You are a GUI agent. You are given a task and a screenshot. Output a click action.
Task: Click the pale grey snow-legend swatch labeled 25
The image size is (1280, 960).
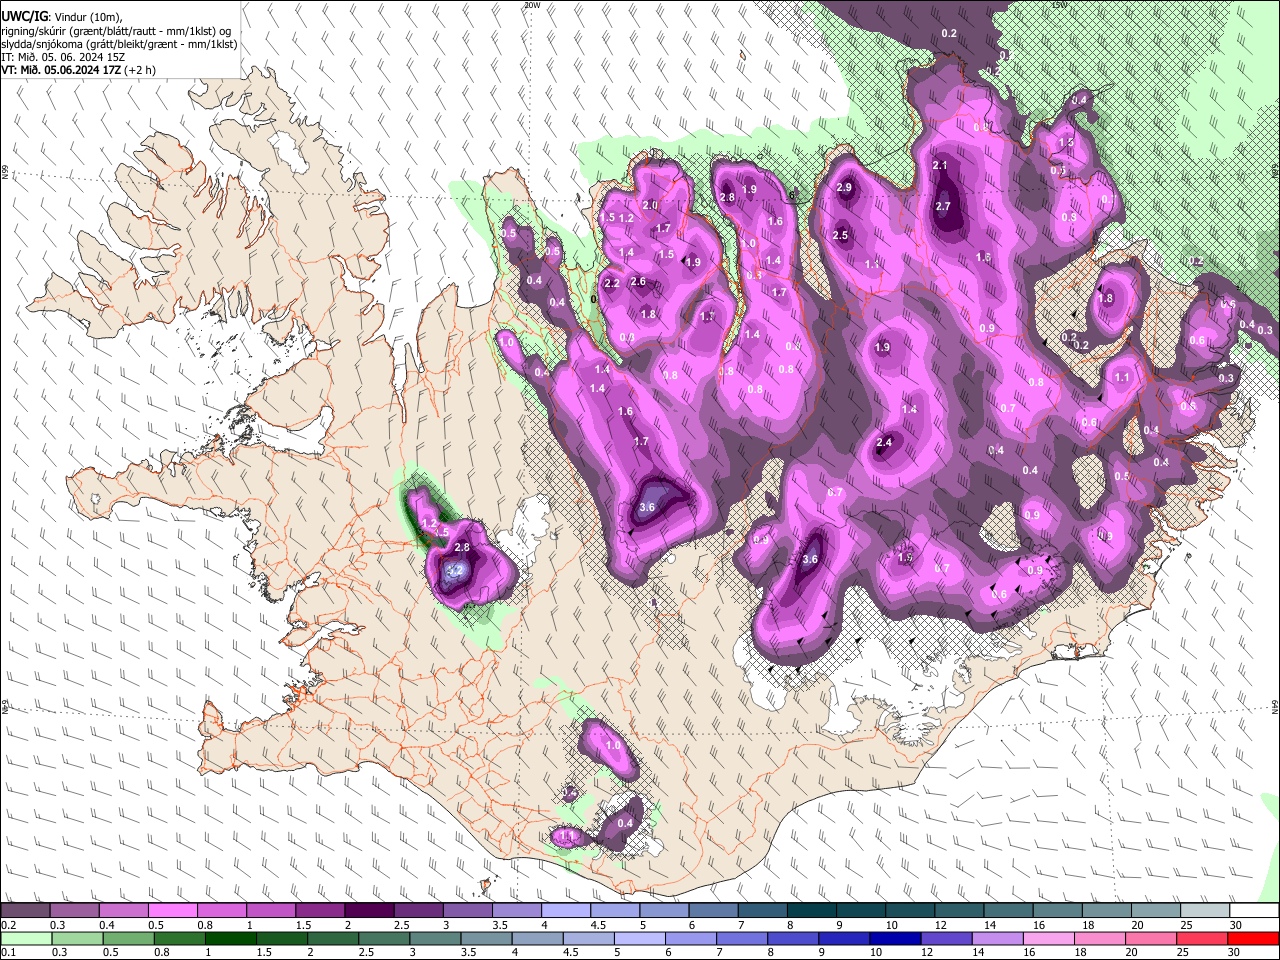coord(1206,911)
